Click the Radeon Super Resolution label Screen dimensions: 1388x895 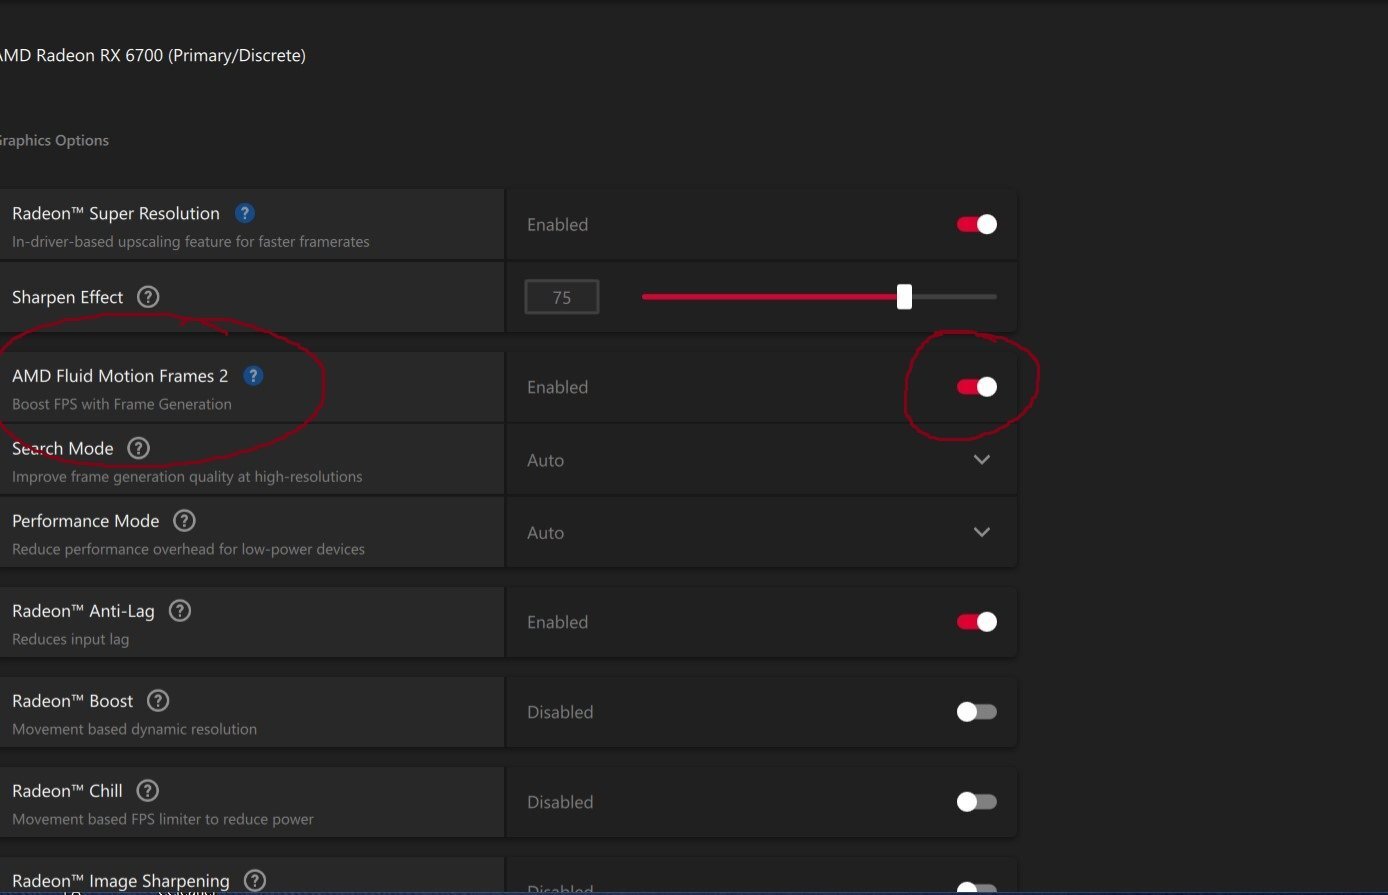pyautogui.click(x=116, y=213)
